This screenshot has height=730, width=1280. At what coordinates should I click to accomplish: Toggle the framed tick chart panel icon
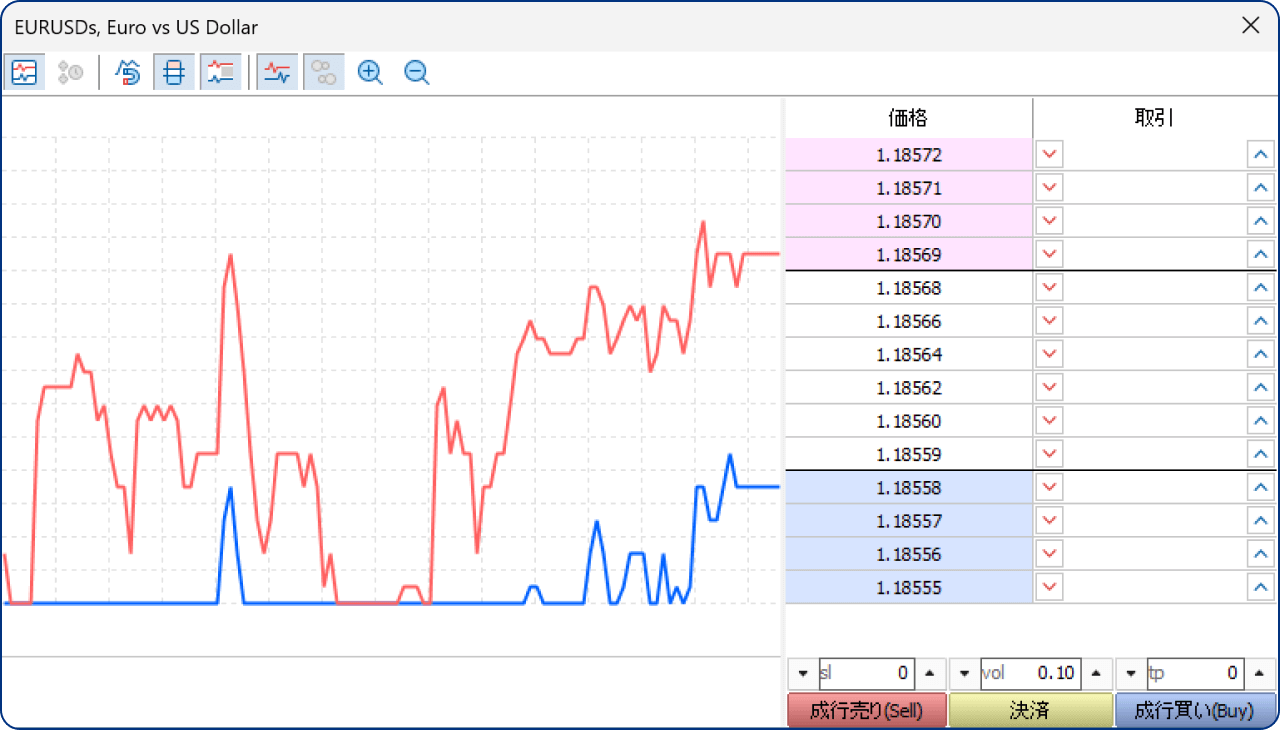24,72
